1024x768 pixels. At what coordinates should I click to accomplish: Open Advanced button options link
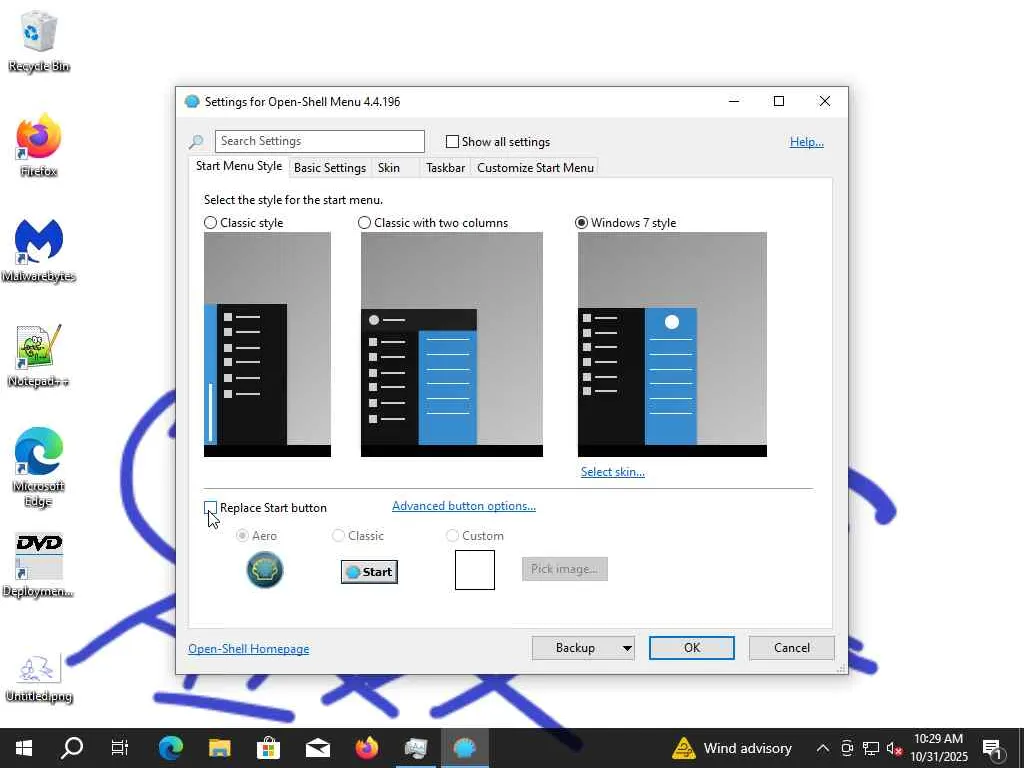pos(464,506)
